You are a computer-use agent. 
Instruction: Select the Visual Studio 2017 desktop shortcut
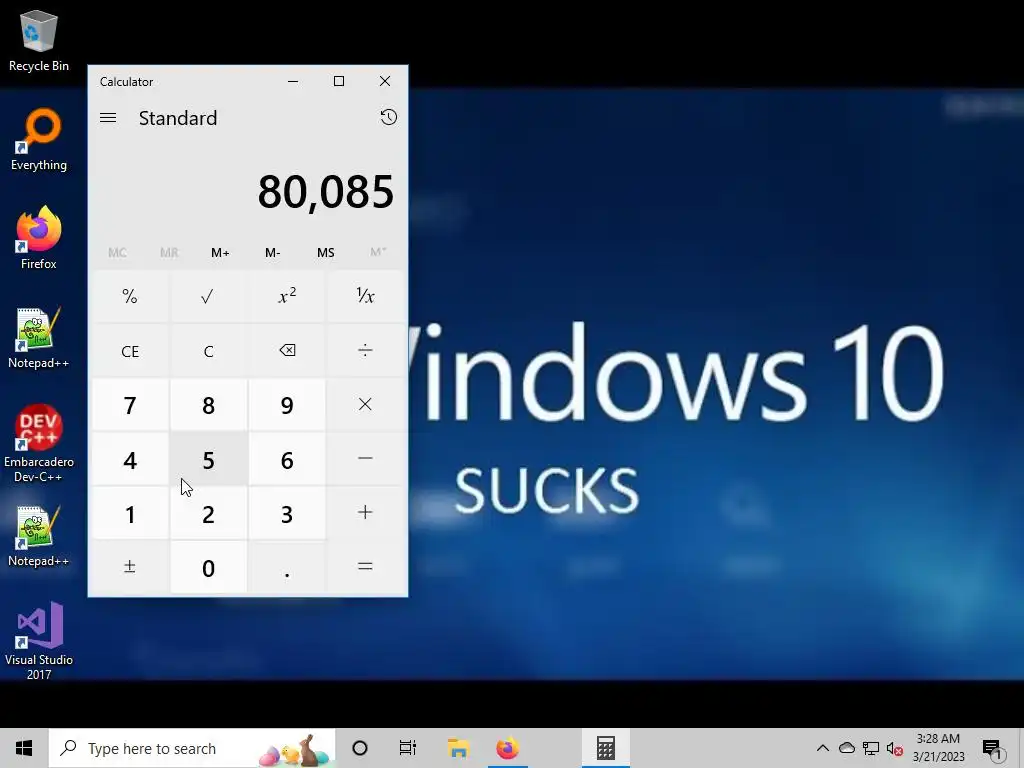tap(39, 641)
